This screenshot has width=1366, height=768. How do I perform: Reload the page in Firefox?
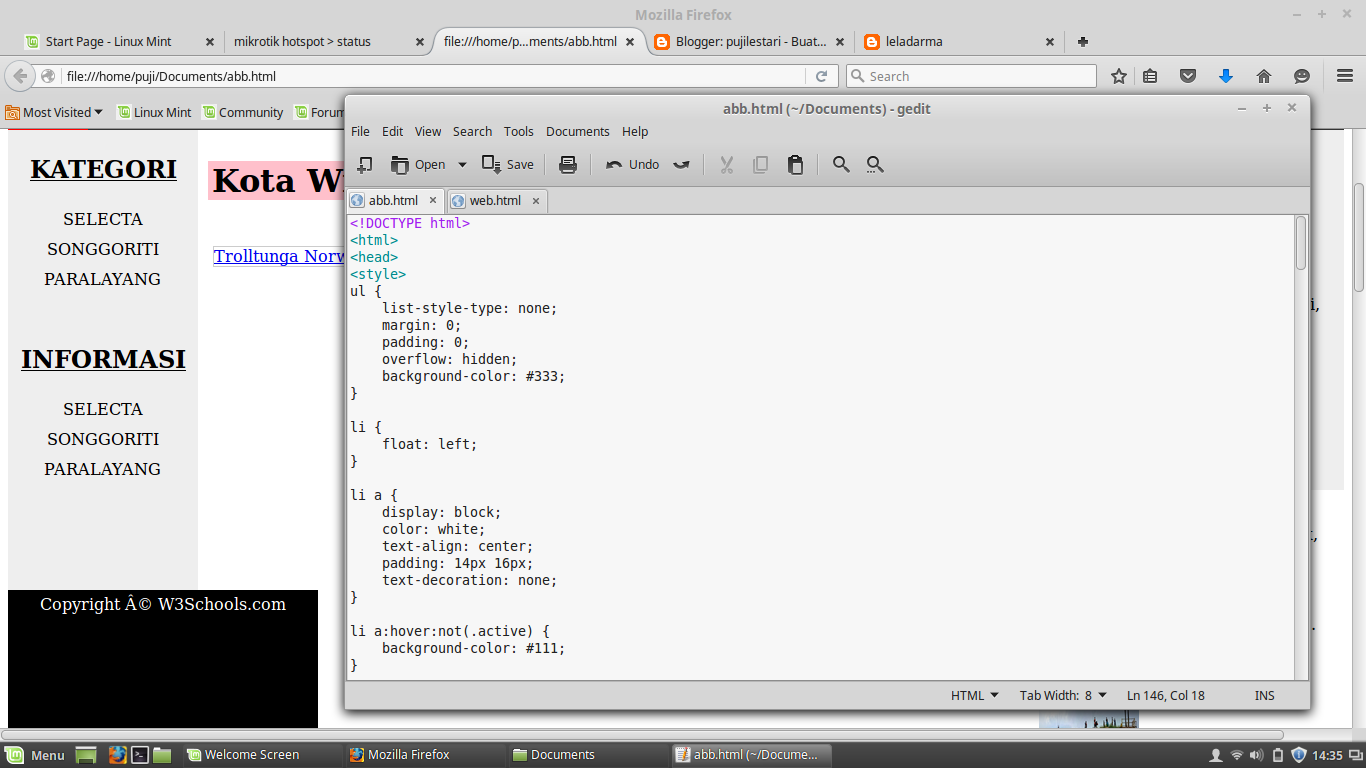click(821, 76)
